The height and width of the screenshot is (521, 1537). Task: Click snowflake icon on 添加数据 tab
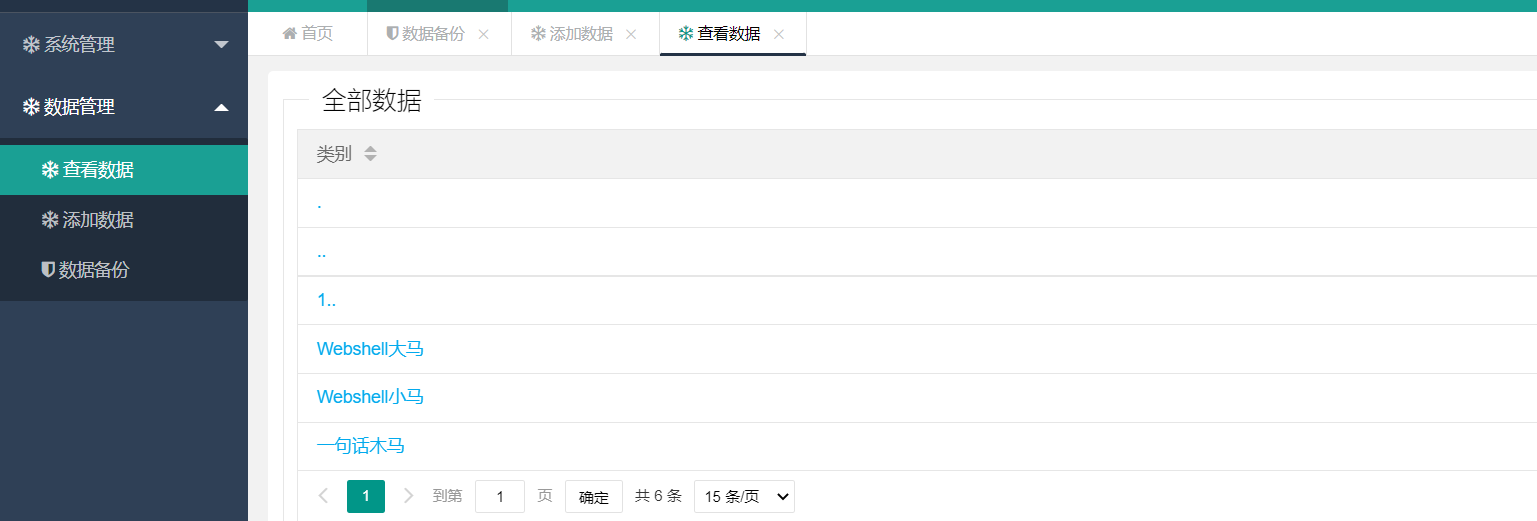click(x=538, y=34)
